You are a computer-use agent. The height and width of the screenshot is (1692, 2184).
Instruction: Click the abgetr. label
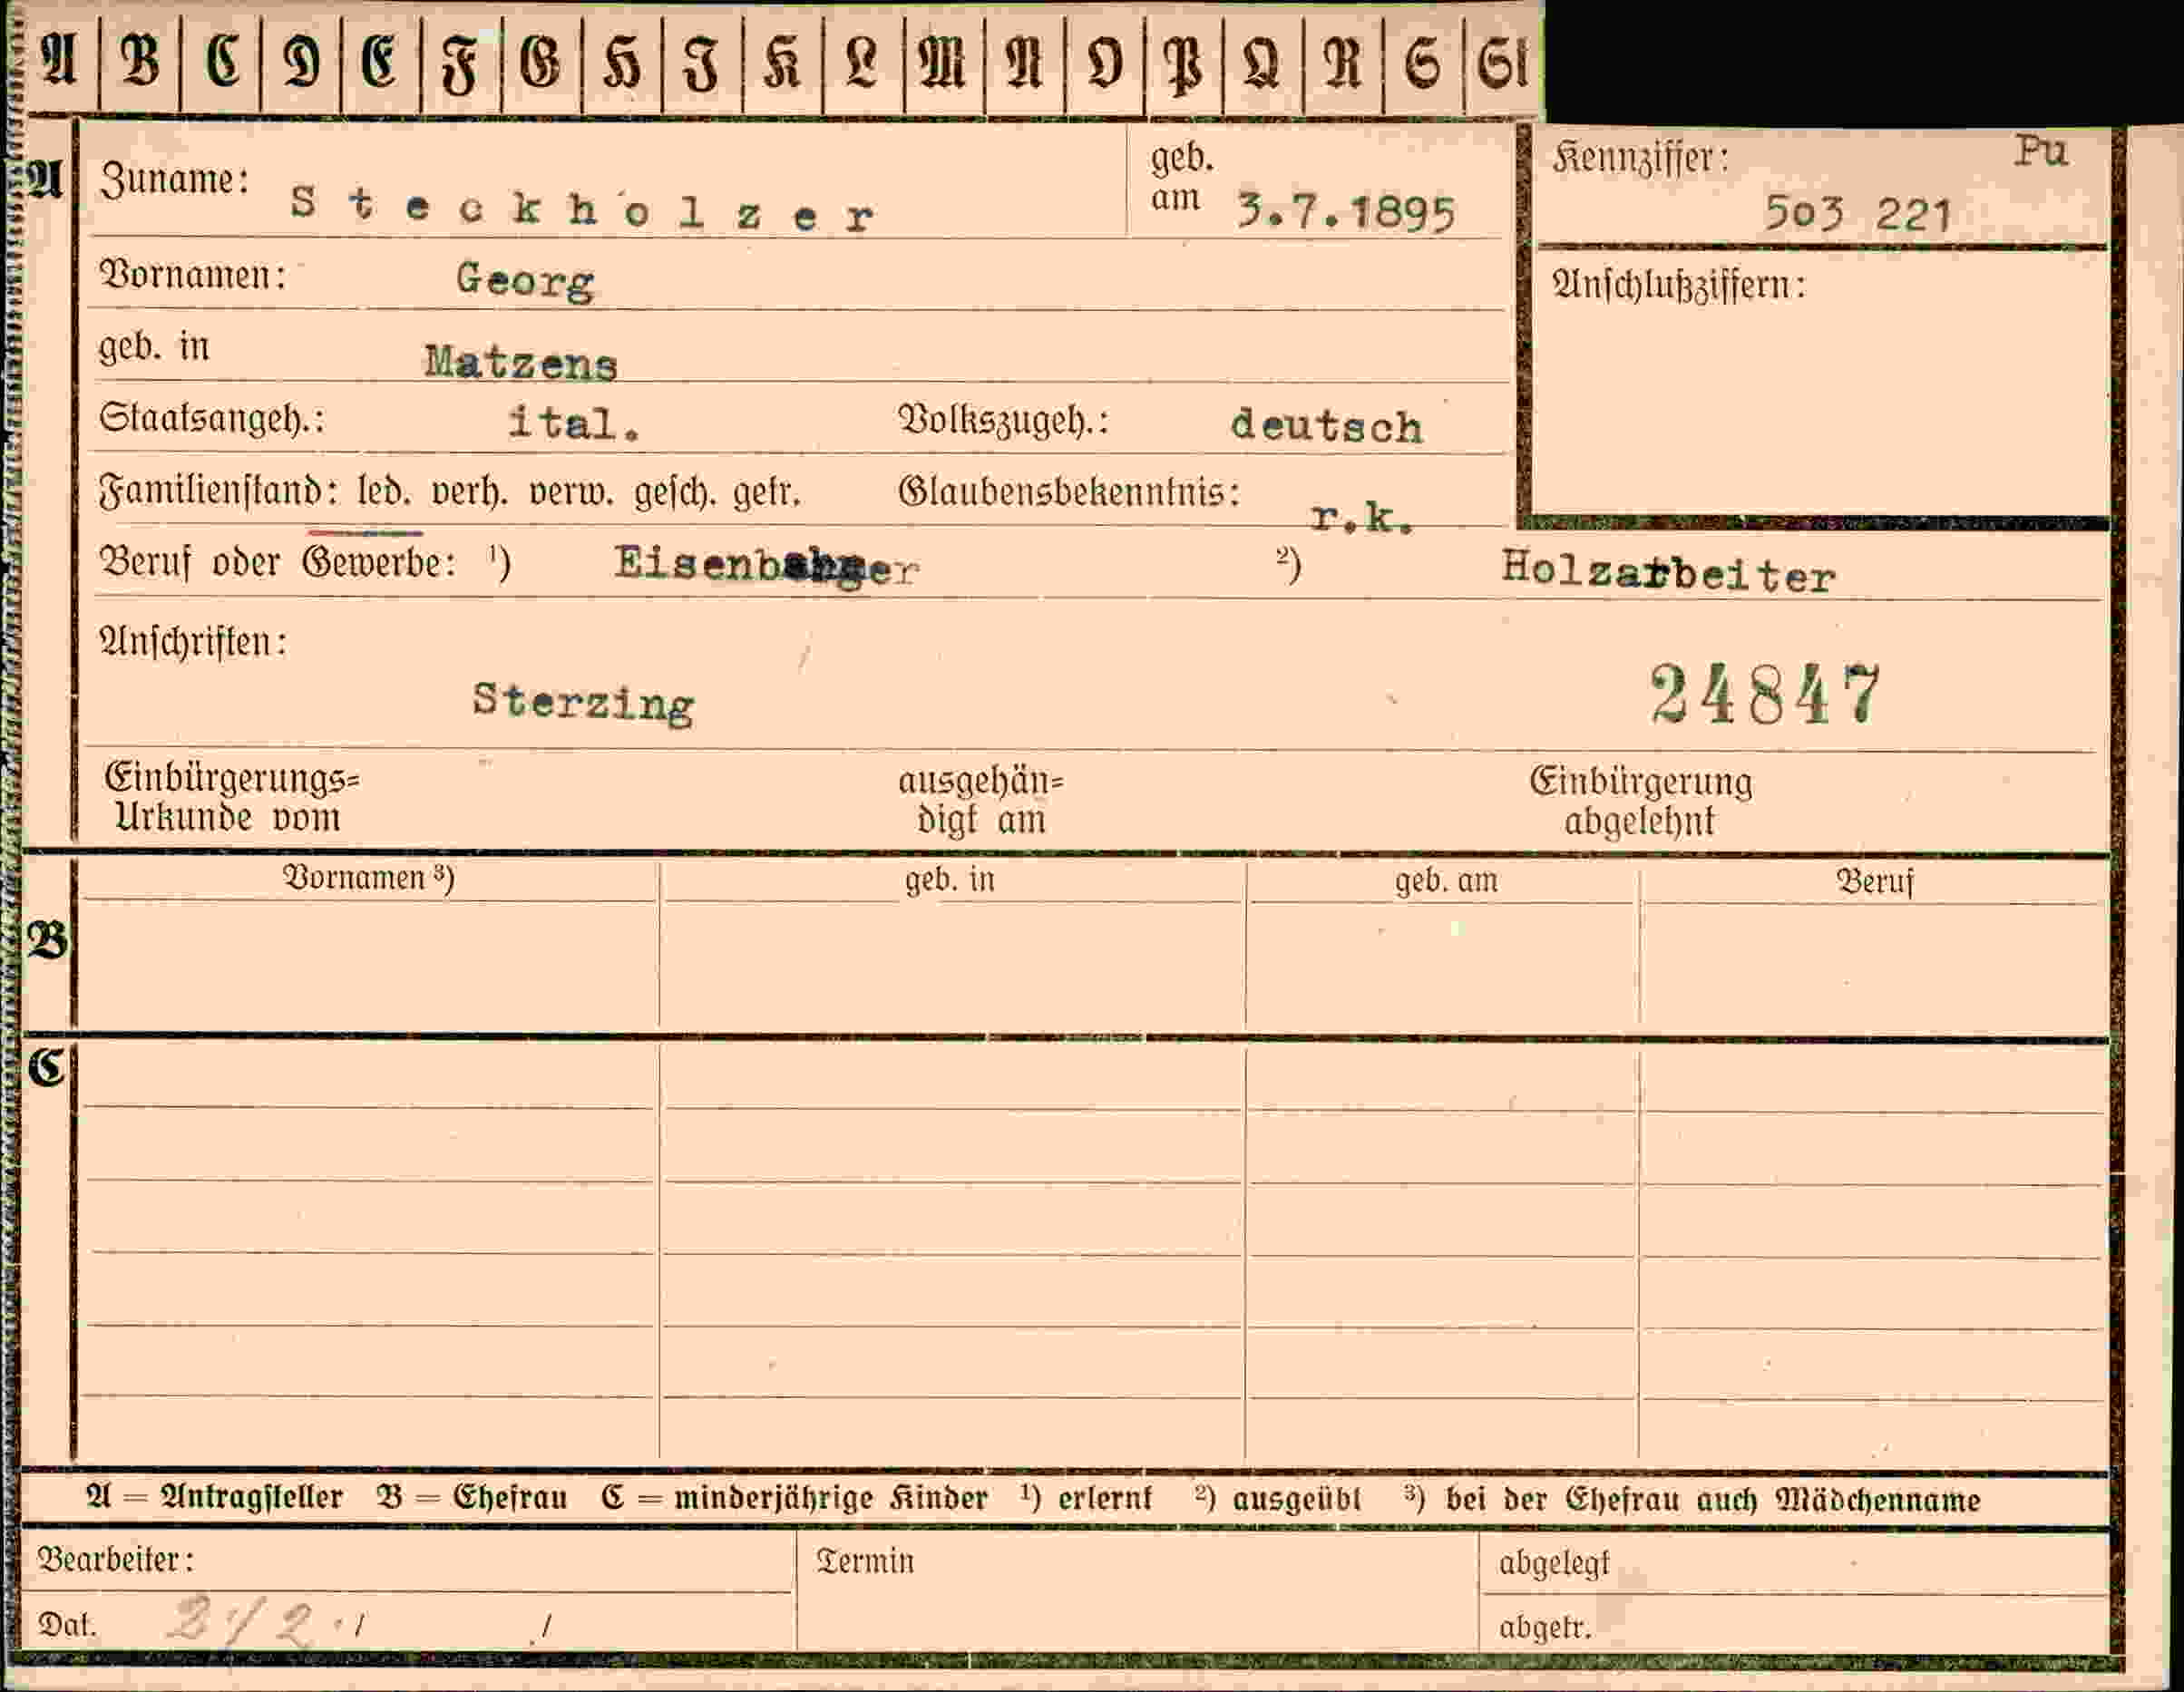click(1544, 1627)
